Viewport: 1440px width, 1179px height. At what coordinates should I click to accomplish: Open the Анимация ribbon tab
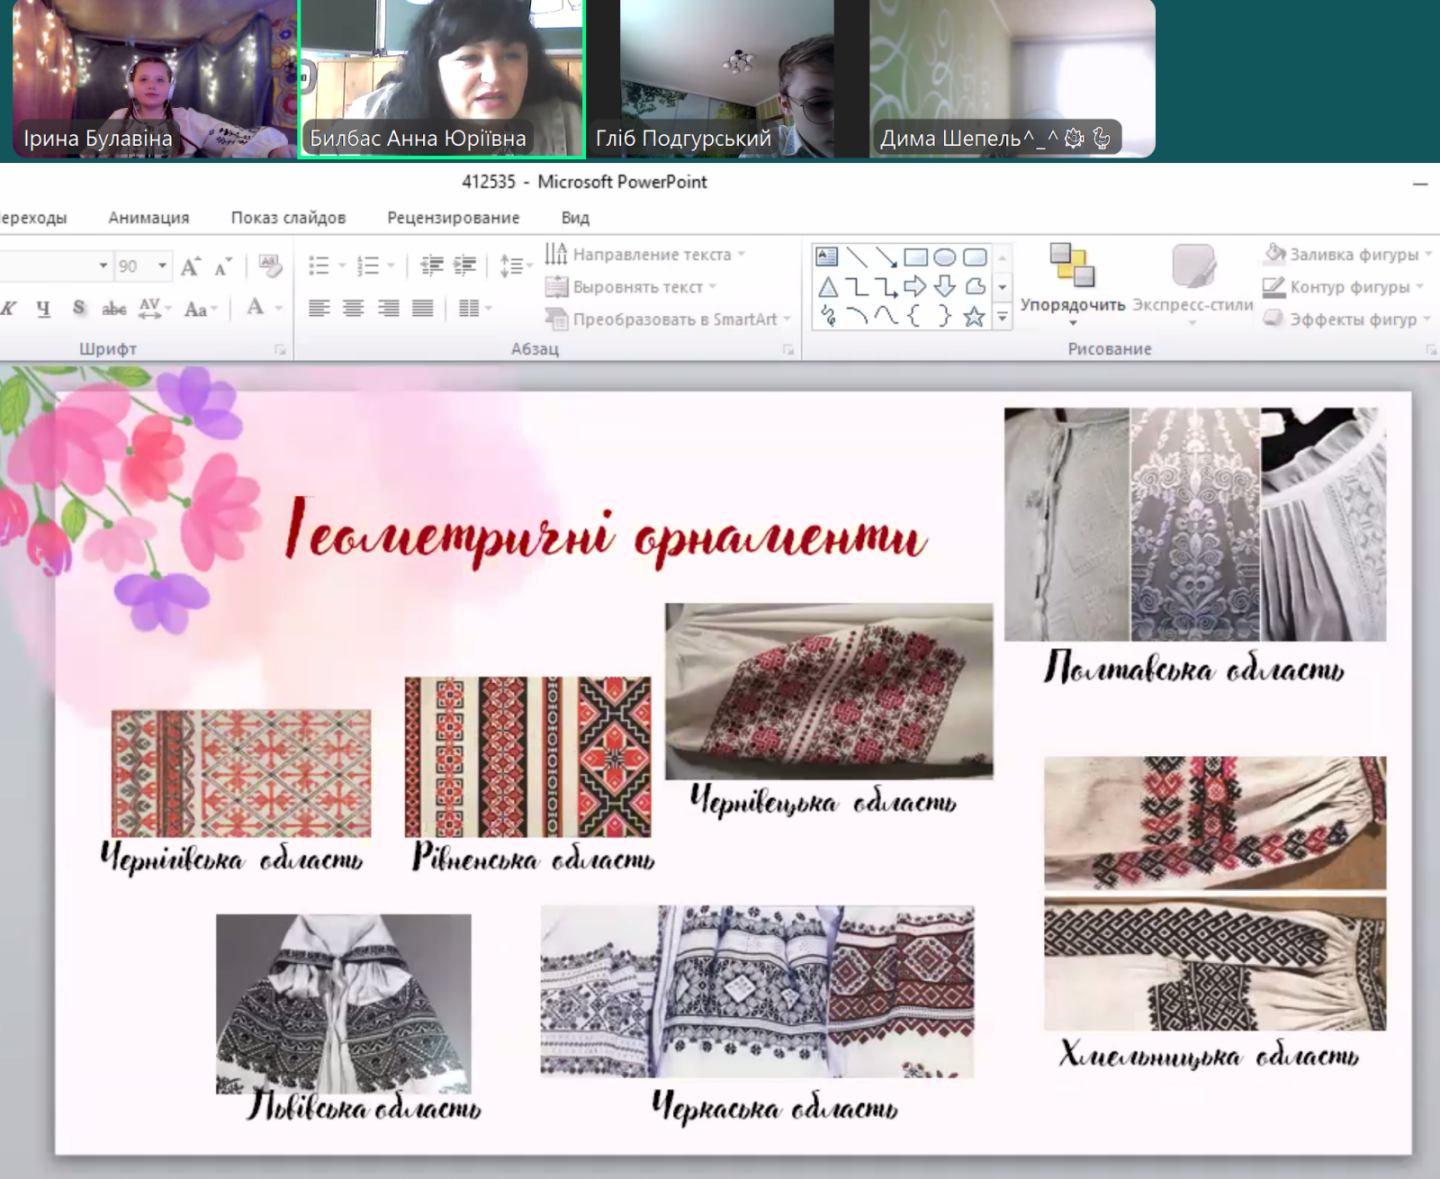(148, 218)
